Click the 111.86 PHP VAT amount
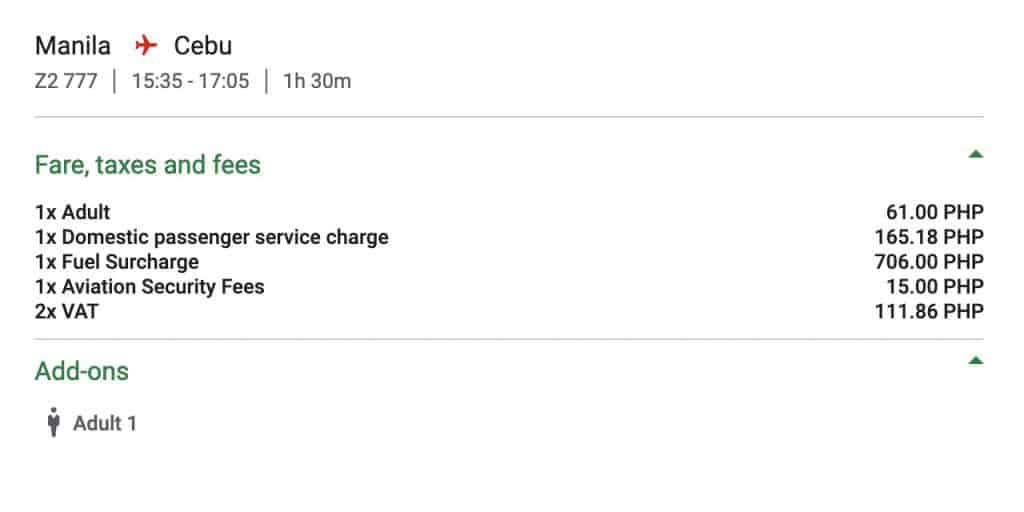 [929, 312]
